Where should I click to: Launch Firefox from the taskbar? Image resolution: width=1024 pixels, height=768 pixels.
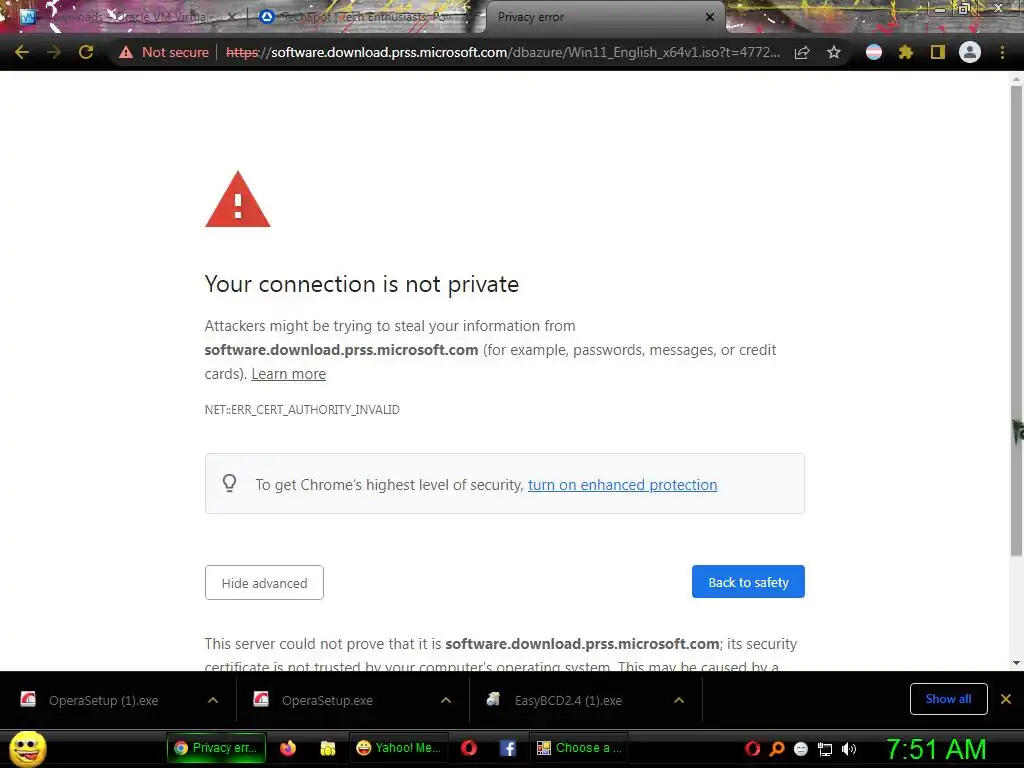click(x=288, y=748)
